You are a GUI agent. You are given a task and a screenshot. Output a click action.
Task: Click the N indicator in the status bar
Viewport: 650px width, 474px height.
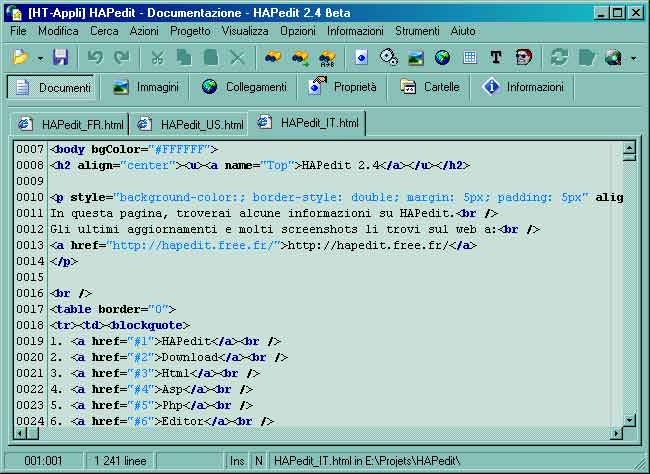click(x=259, y=461)
